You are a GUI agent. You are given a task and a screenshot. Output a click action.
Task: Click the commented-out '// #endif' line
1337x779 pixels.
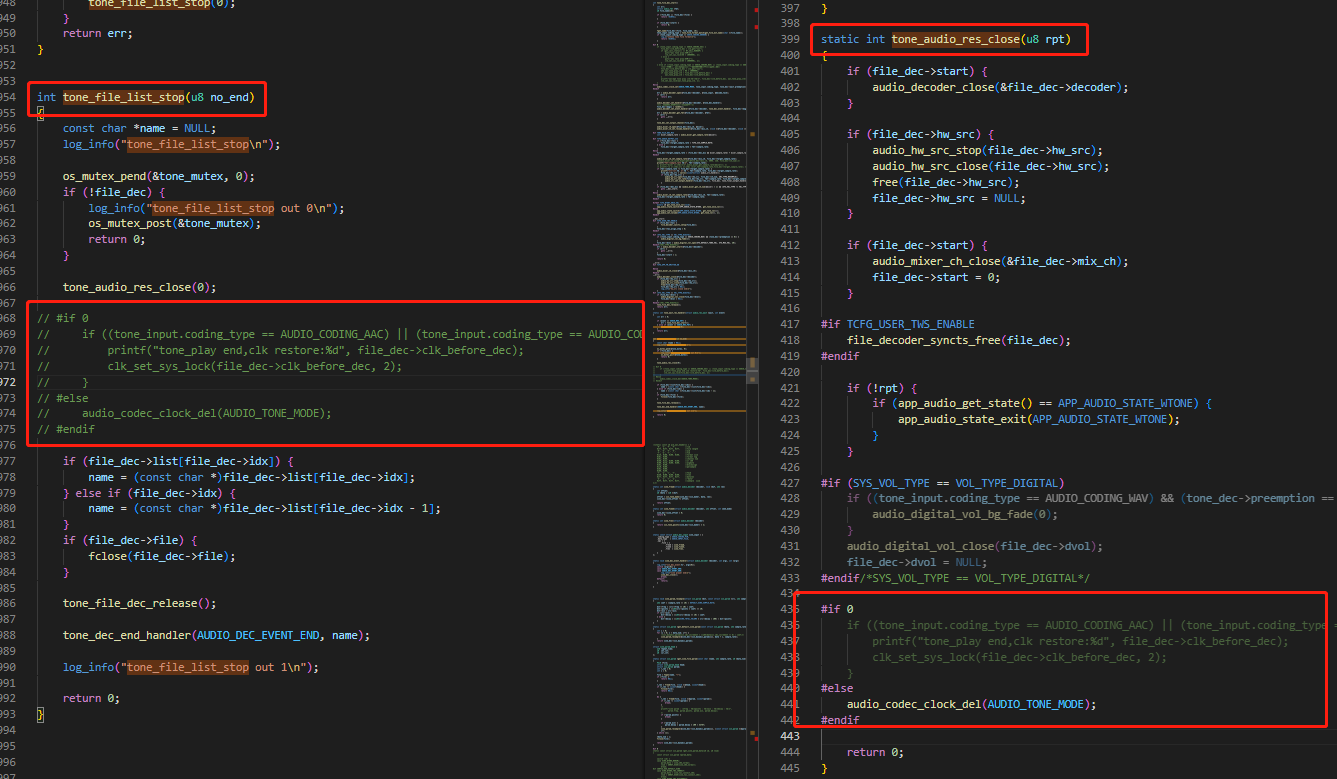(66, 429)
